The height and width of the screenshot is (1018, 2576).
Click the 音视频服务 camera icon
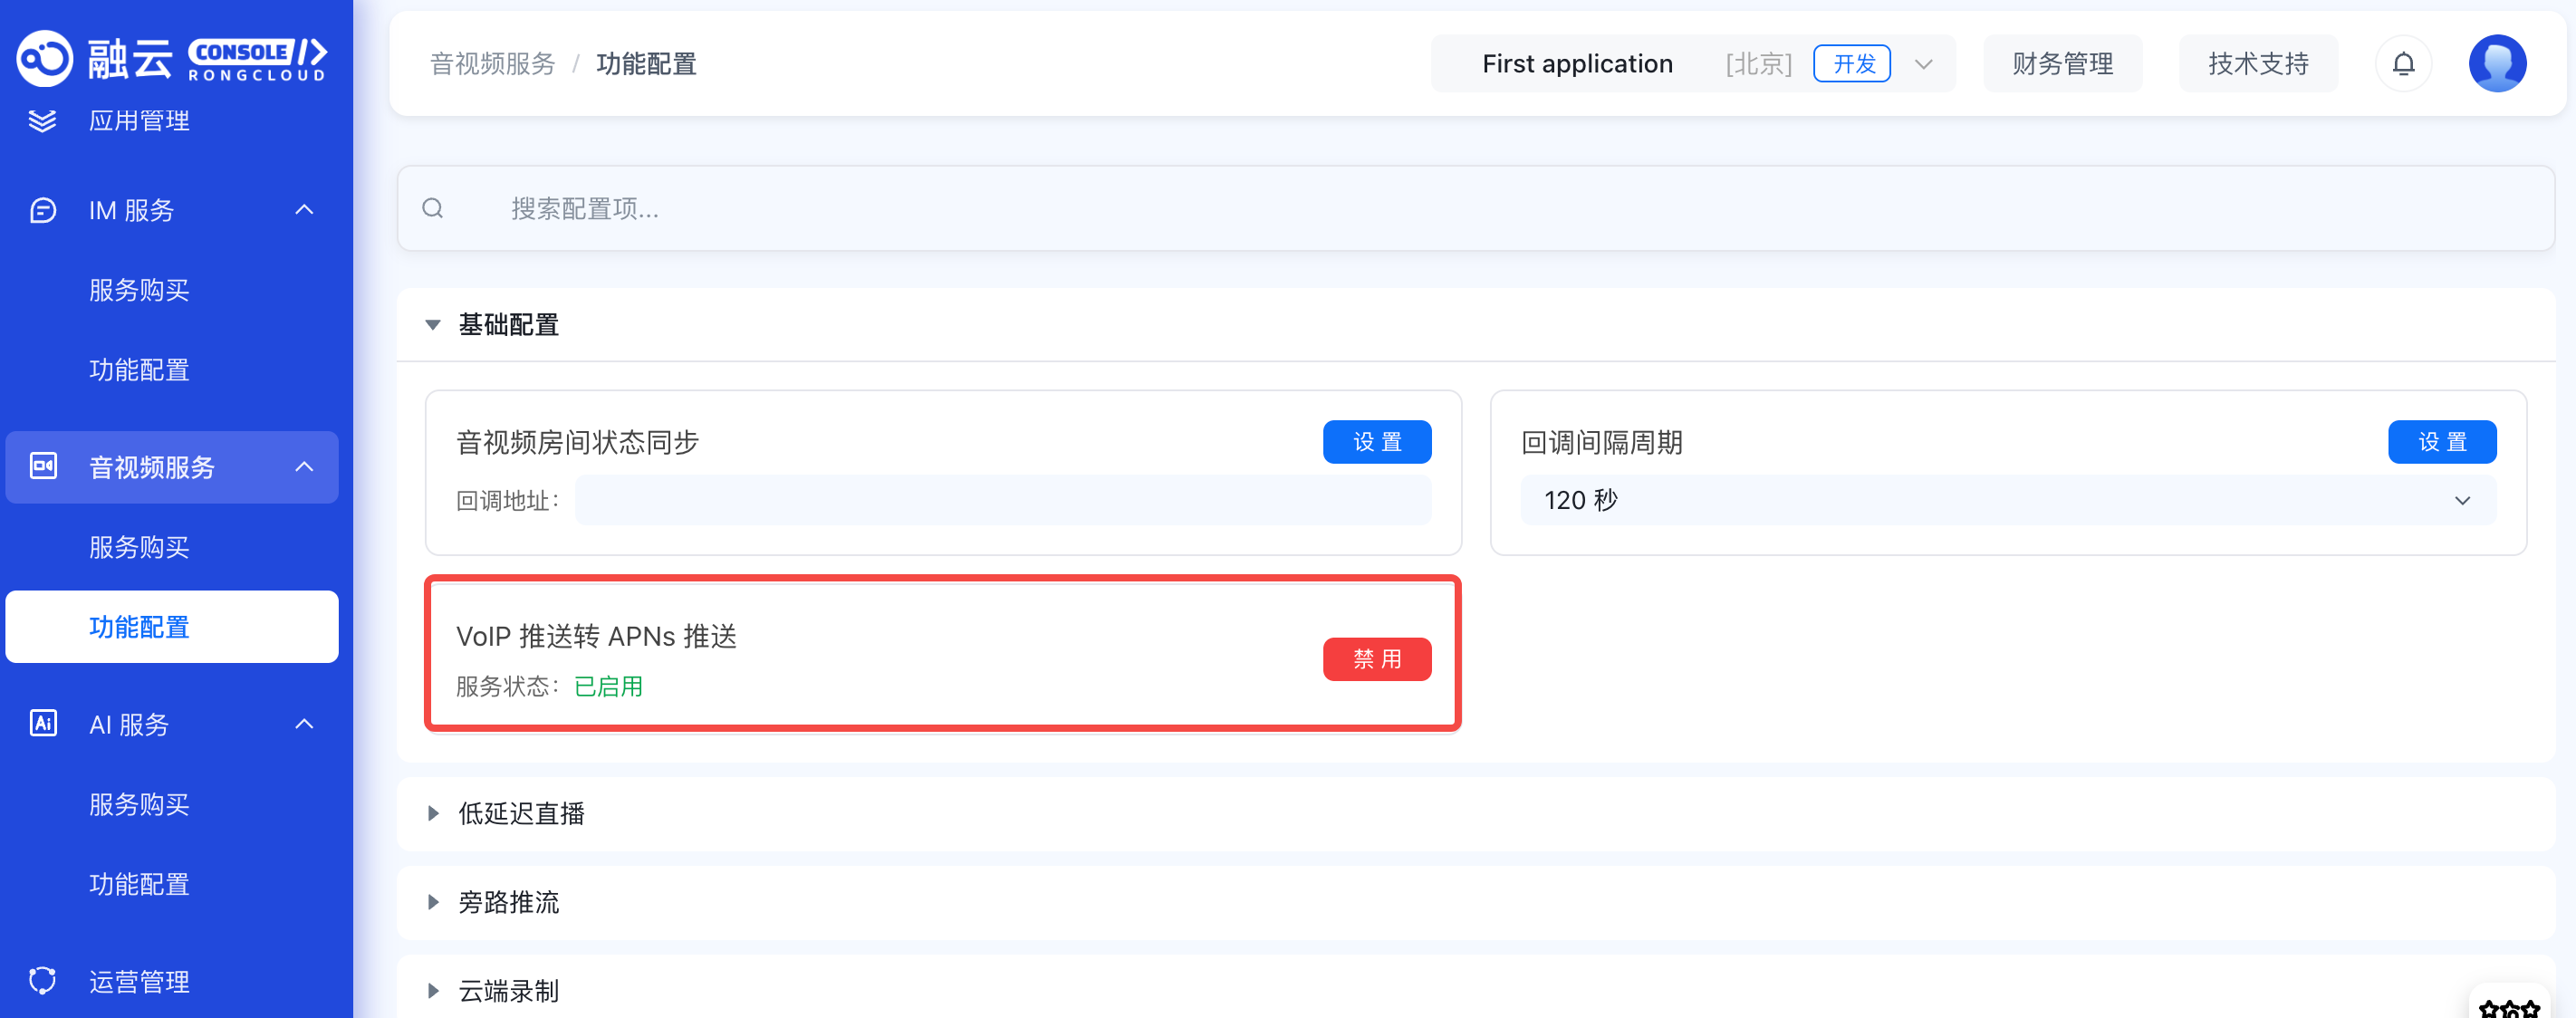43,466
